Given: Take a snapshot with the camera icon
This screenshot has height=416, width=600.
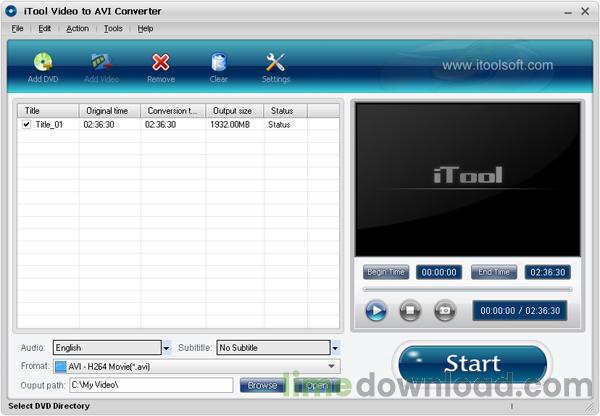Looking at the screenshot, I should [x=445, y=310].
